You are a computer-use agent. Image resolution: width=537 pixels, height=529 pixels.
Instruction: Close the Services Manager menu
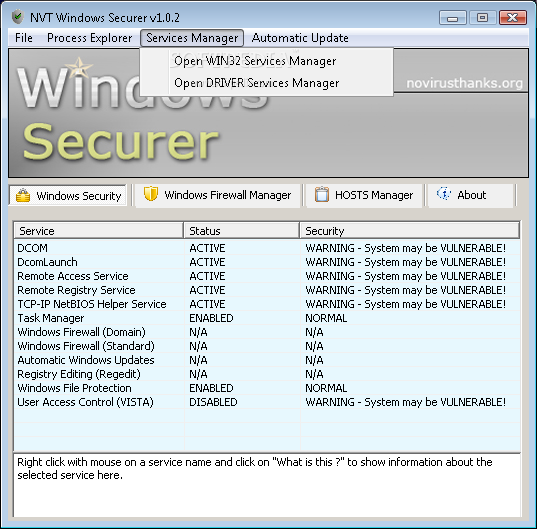[x=192, y=38]
